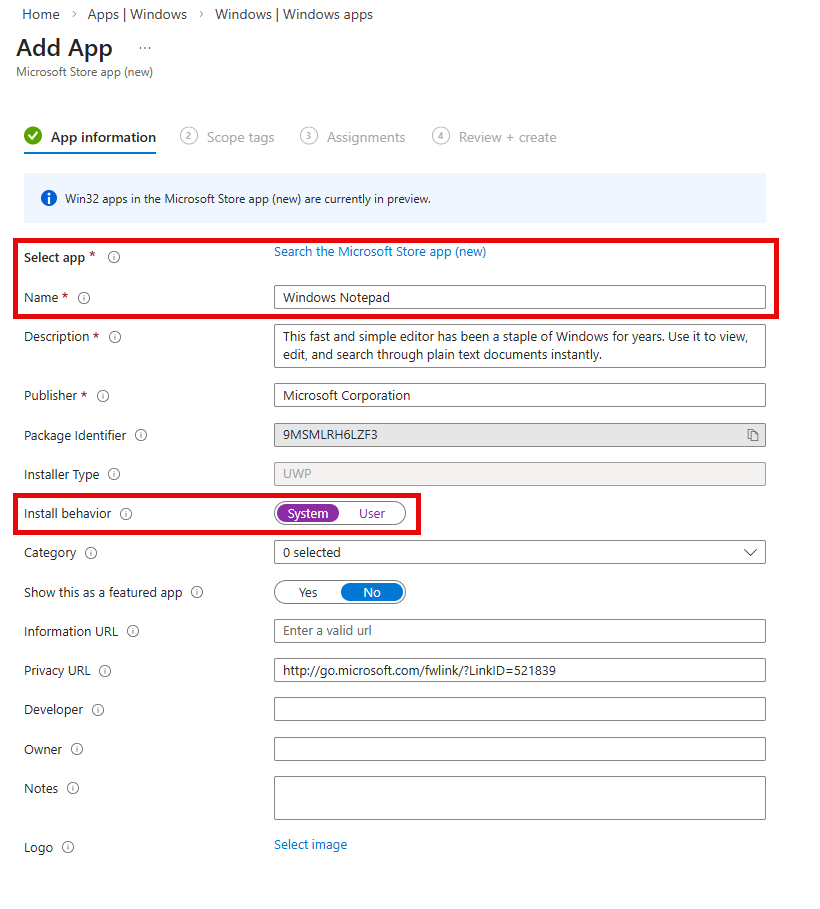Click the Microsoft Store app (new) subtitle

85,72
